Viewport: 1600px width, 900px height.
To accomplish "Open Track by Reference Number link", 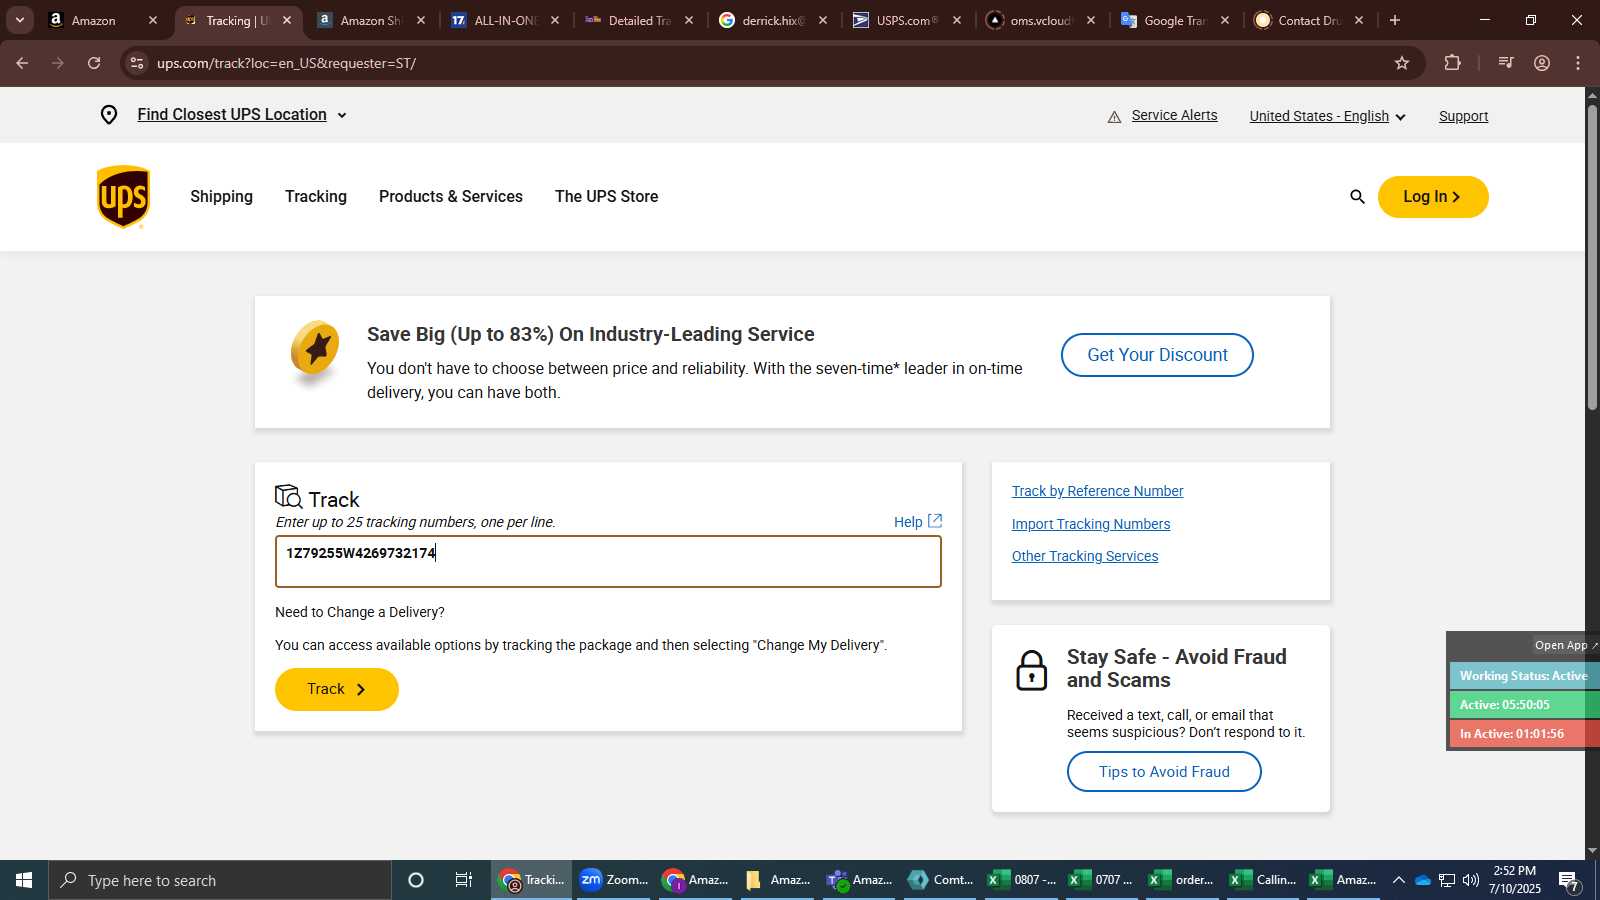I will [x=1097, y=491].
